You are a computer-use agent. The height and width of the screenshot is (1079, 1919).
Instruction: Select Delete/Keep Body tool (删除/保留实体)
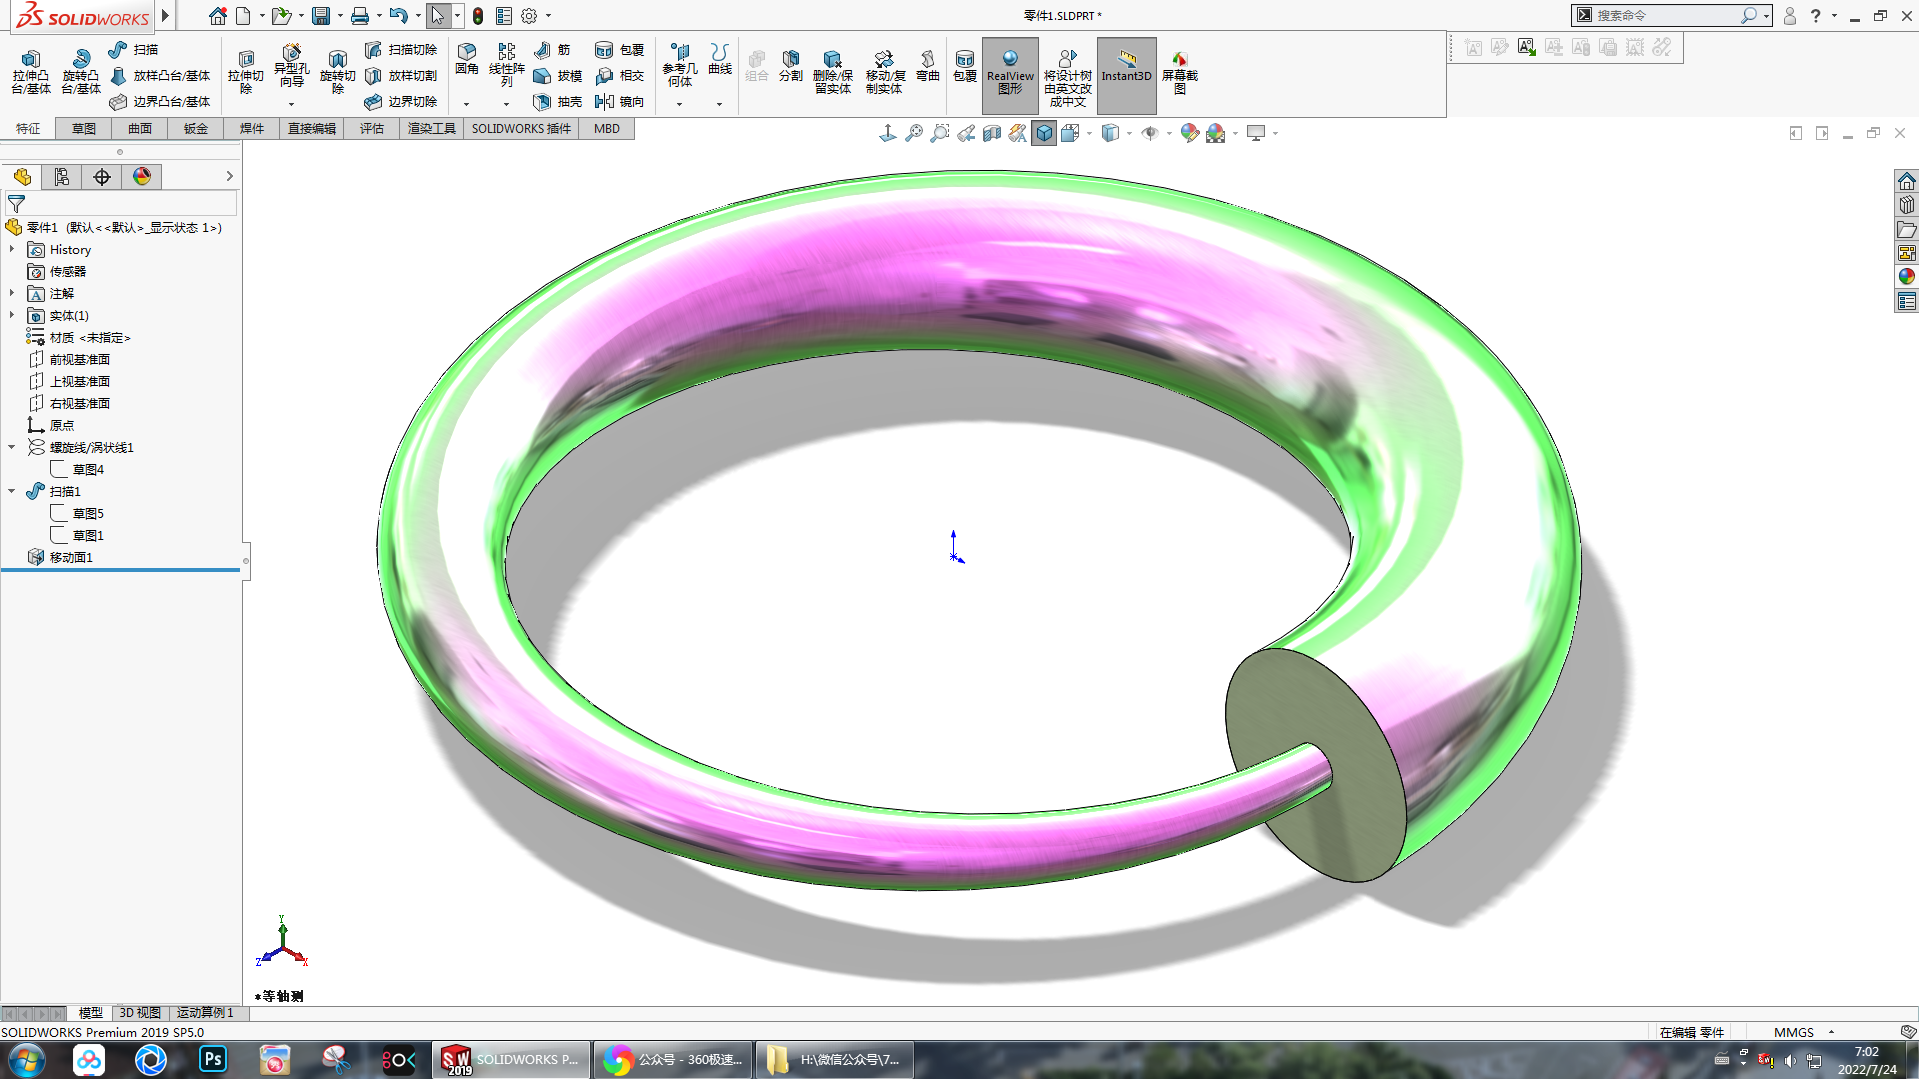tap(832, 72)
